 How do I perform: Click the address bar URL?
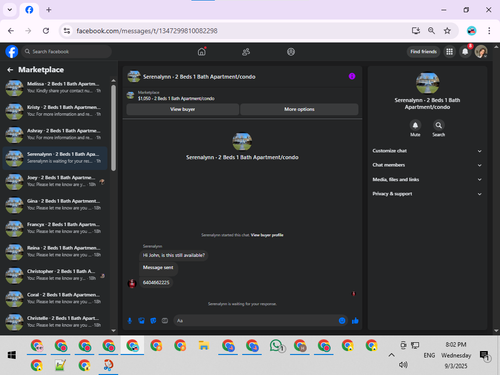coord(147,31)
